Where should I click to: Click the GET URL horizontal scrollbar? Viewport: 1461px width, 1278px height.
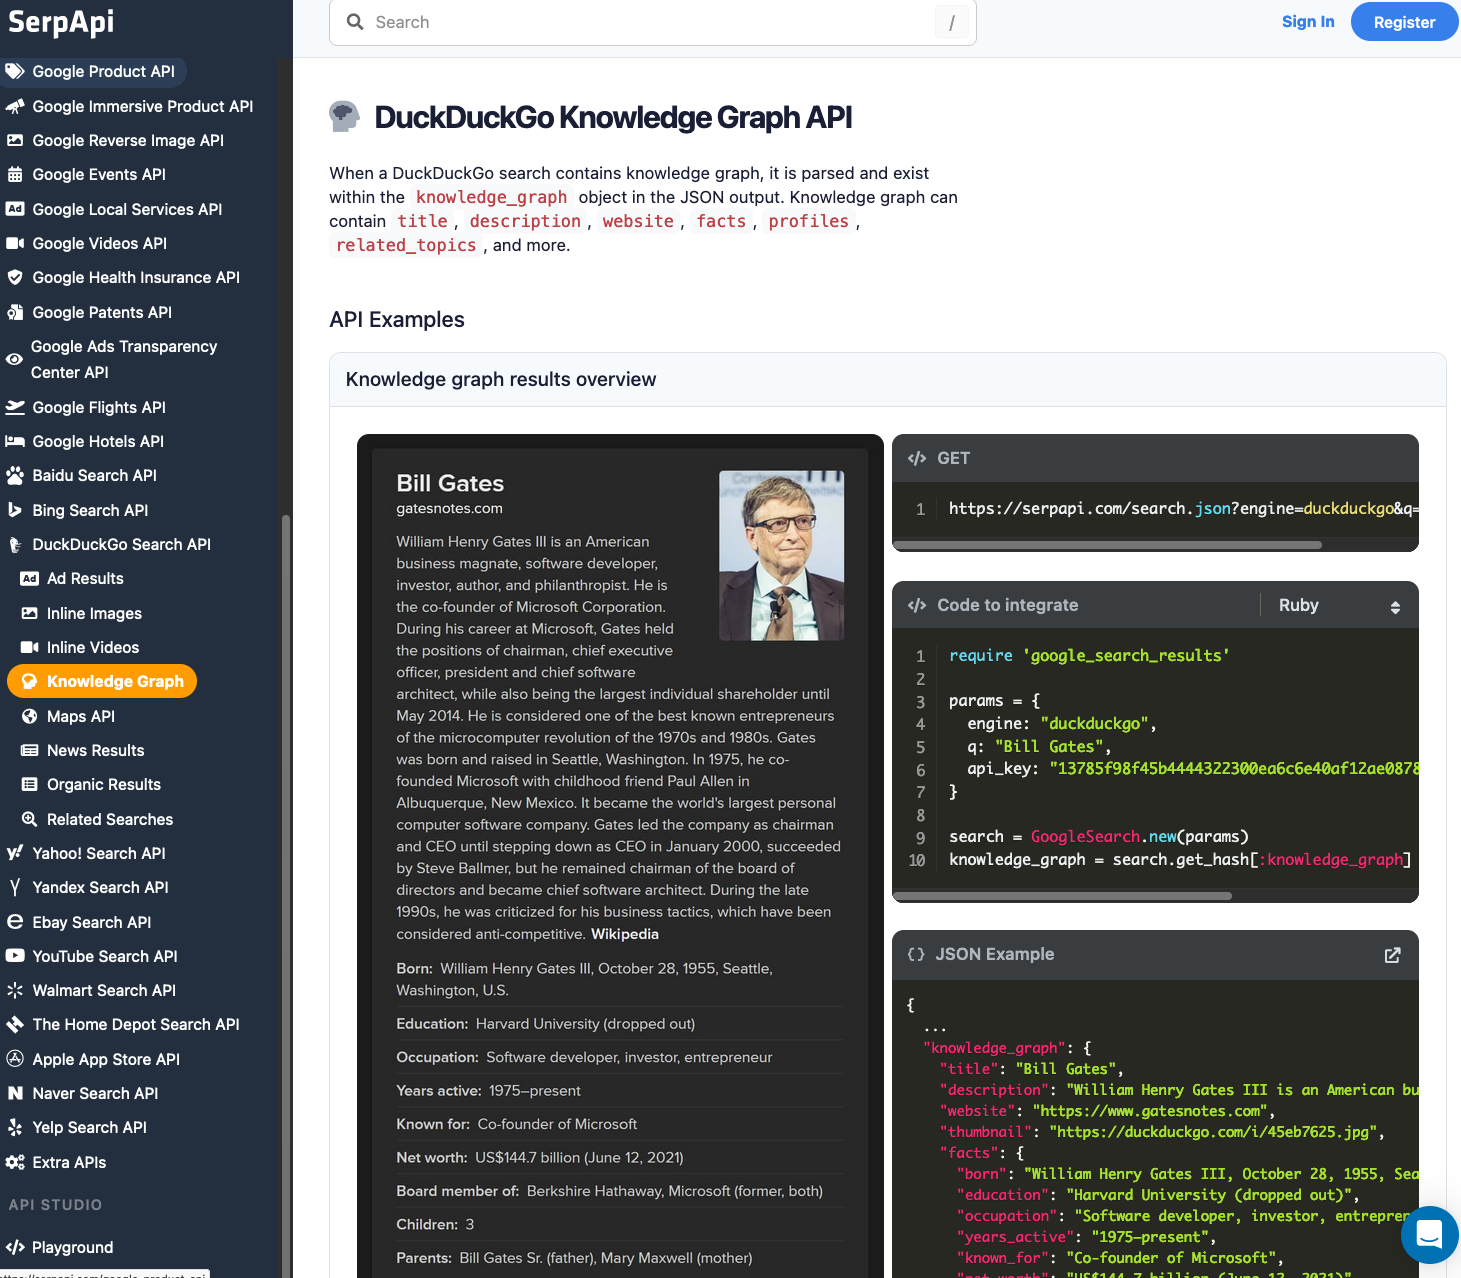(1107, 545)
